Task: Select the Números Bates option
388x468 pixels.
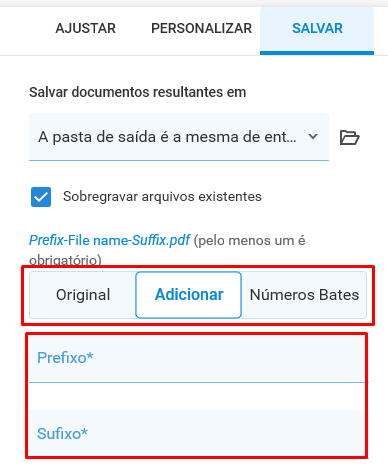Action: coord(304,295)
